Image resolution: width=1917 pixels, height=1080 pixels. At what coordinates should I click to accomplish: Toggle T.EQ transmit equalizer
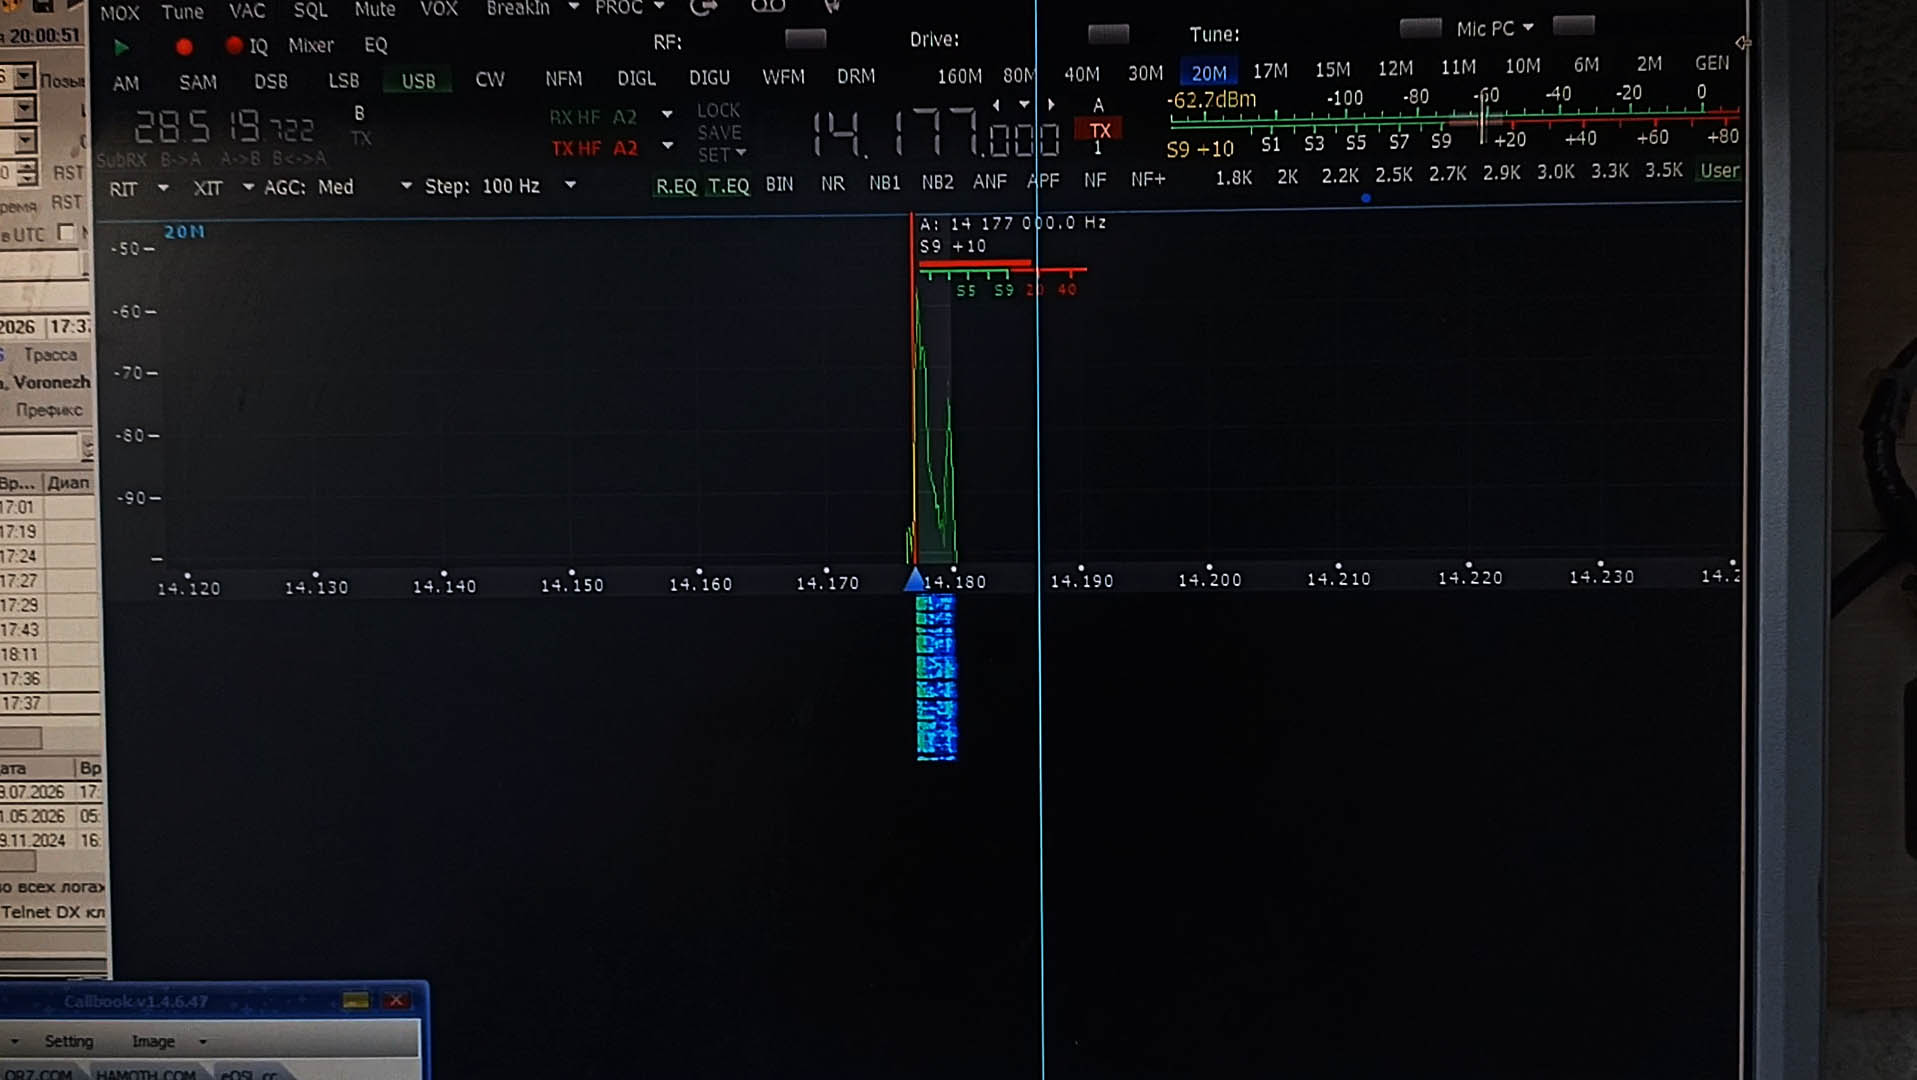(728, 185)
